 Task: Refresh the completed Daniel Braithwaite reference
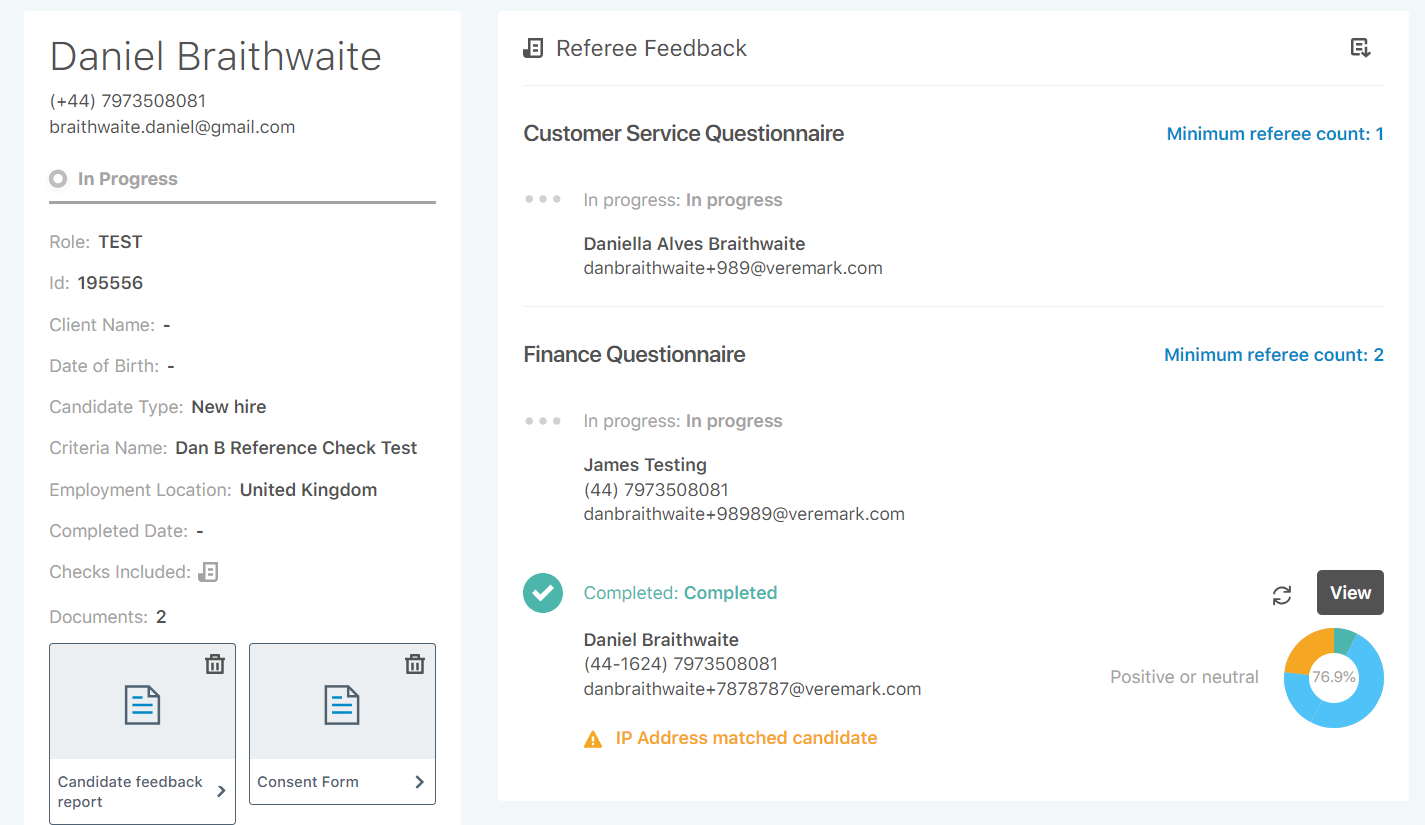click(1282, 595)
